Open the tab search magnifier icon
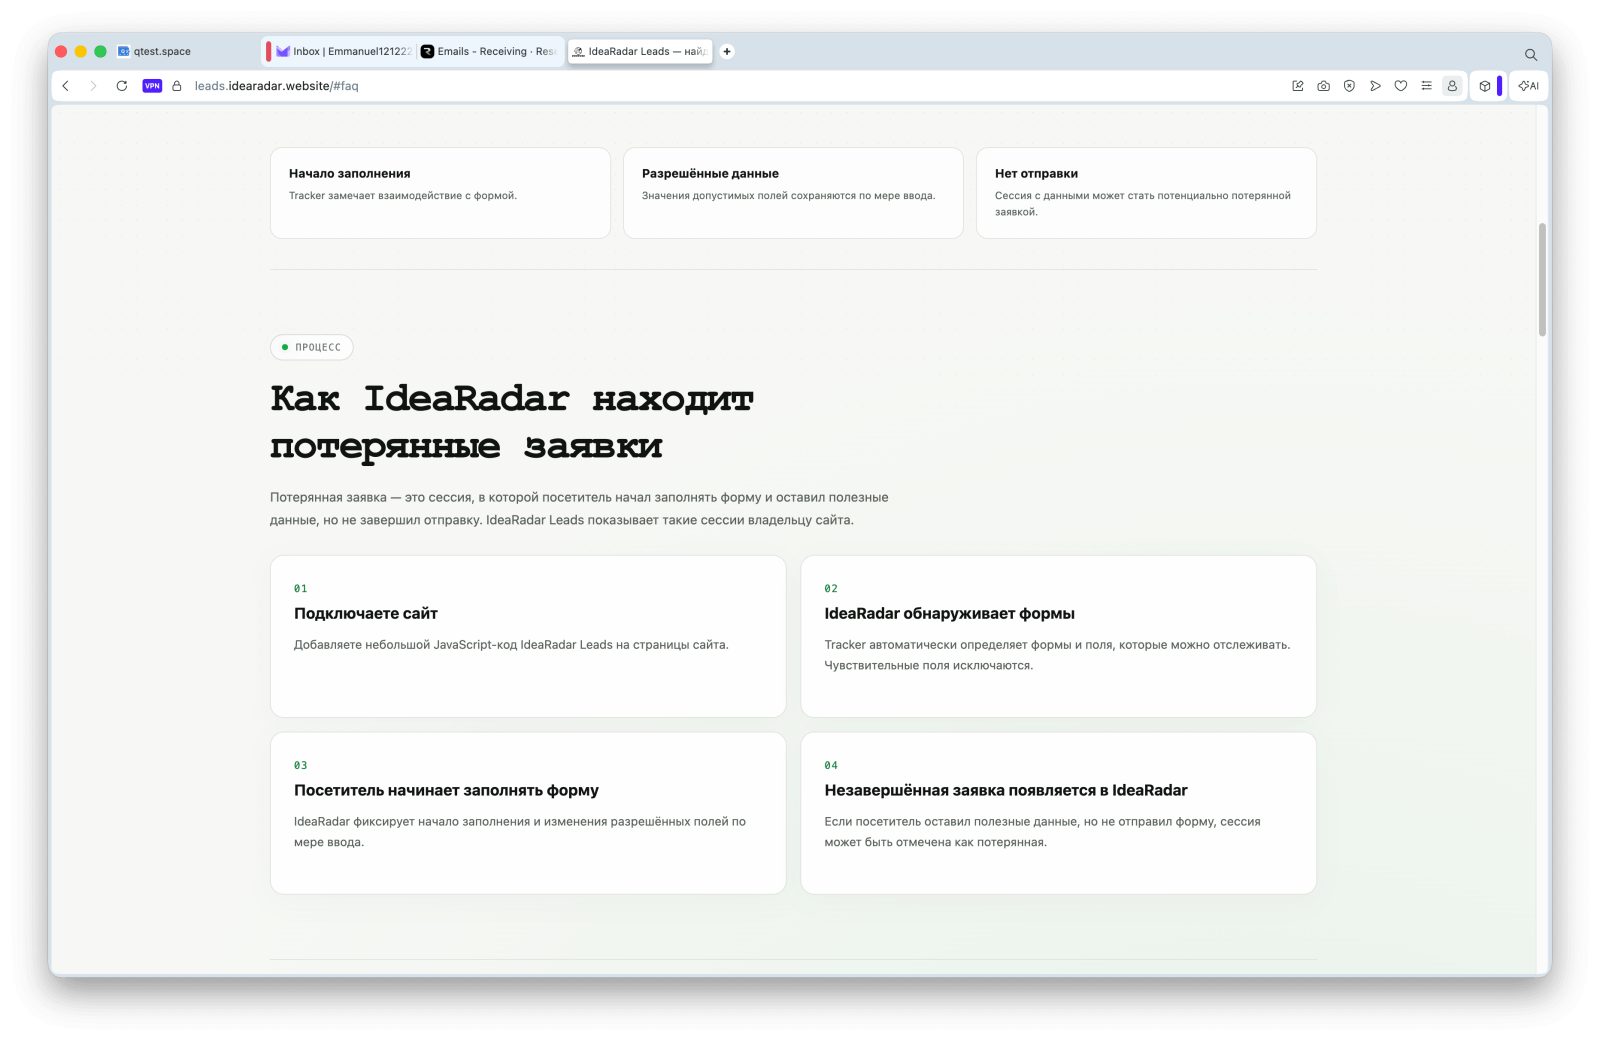This screenshot has height=1041, width=1600. click(x=1531, y=54)
